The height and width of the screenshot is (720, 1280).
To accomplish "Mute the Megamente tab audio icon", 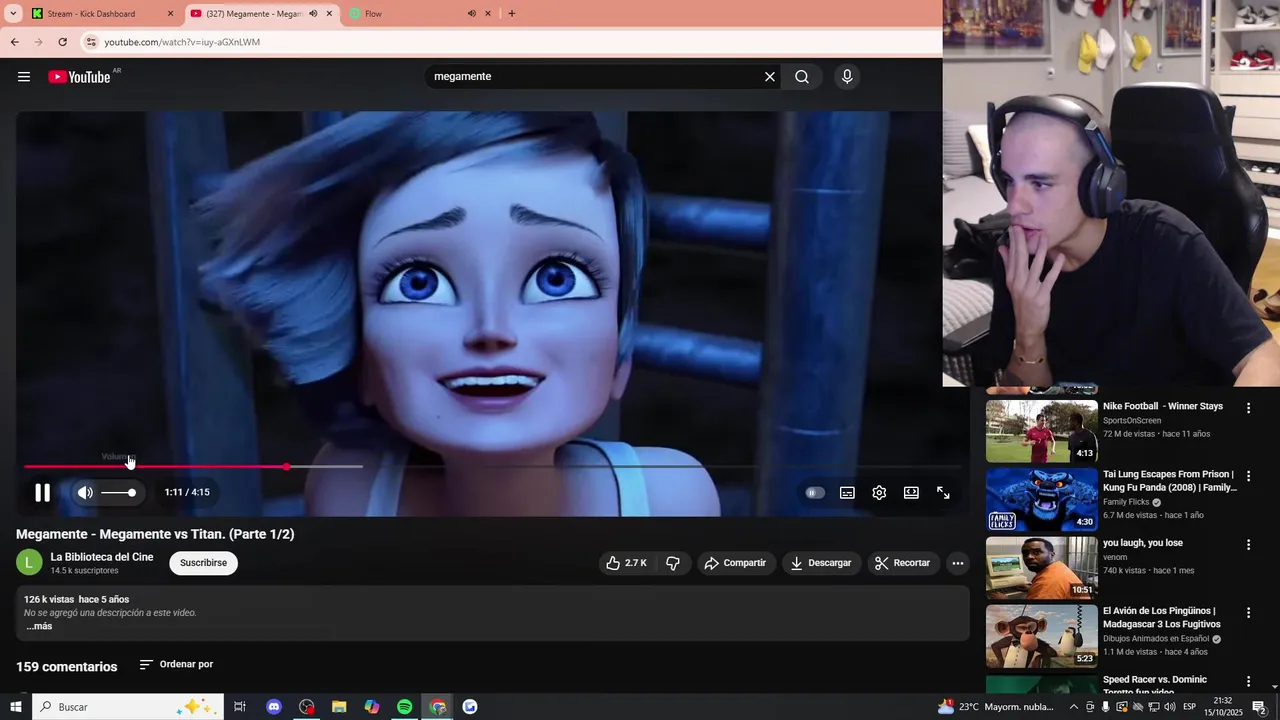I will pos(313,14).
